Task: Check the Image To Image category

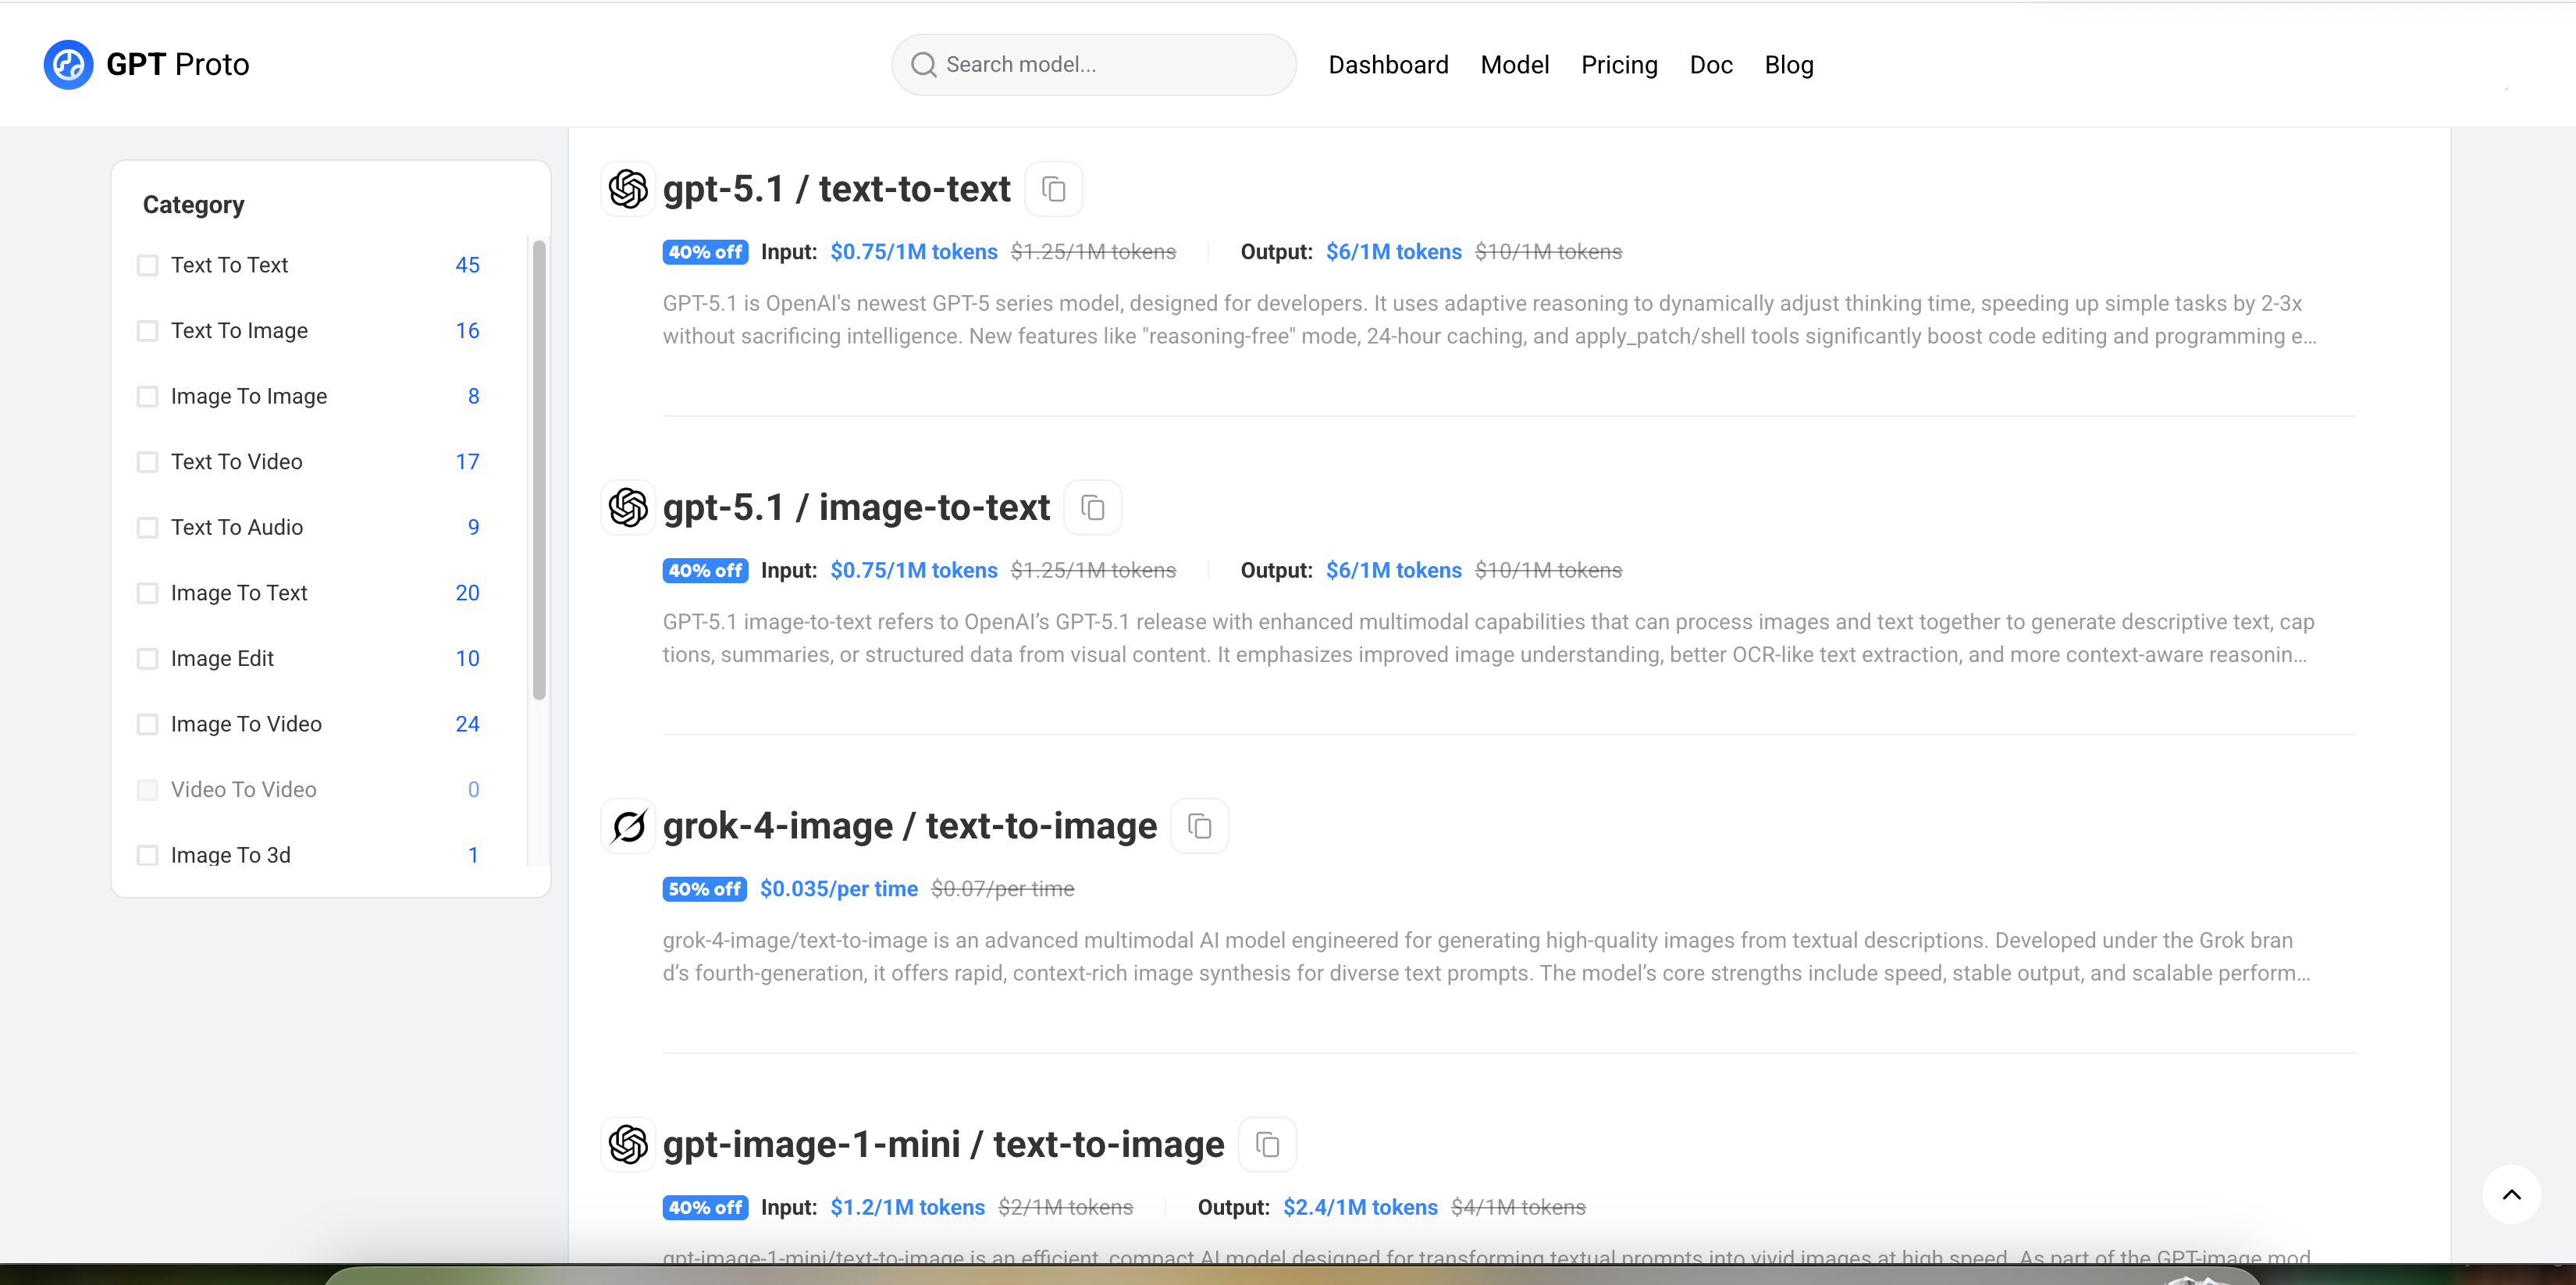Action: tap(147, 397)
